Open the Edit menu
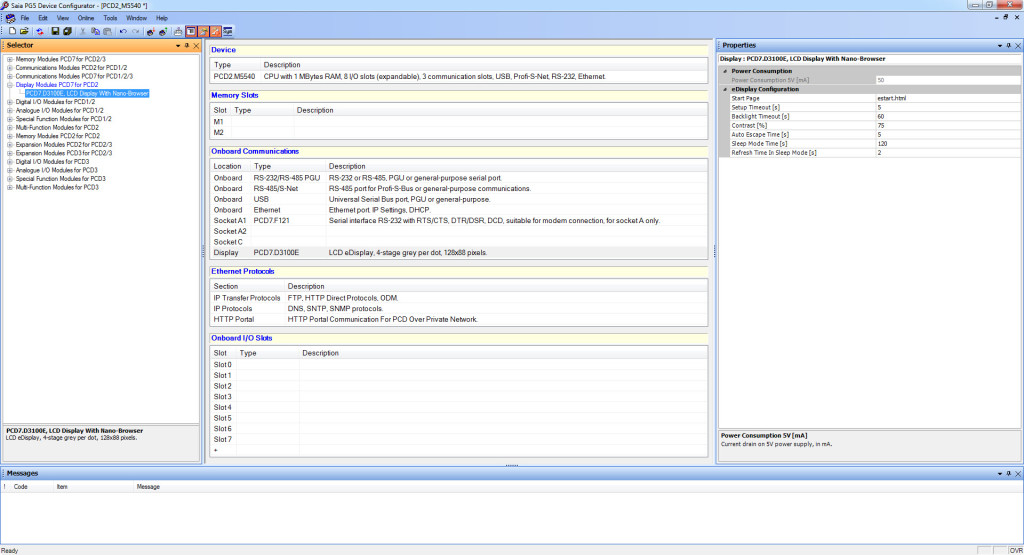The width and height of the screenshot is (1024, 555). pyautogui.click(x=43, y=18)
